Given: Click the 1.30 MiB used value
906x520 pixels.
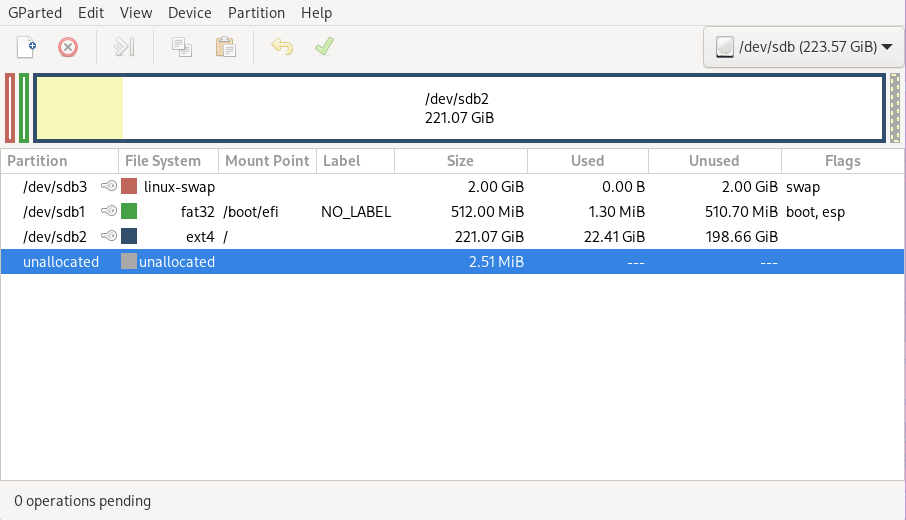Looking at the screenshot, I should point(617,212).
